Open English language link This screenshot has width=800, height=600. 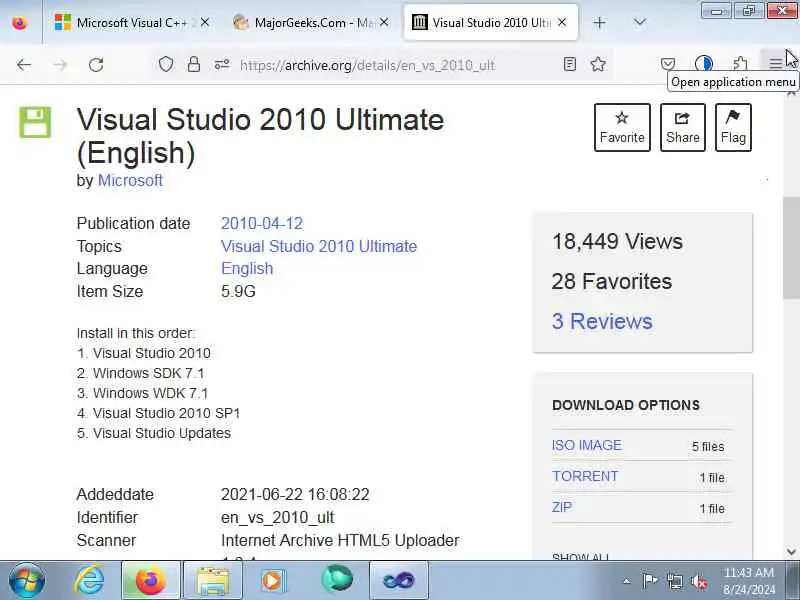point(247,268)
